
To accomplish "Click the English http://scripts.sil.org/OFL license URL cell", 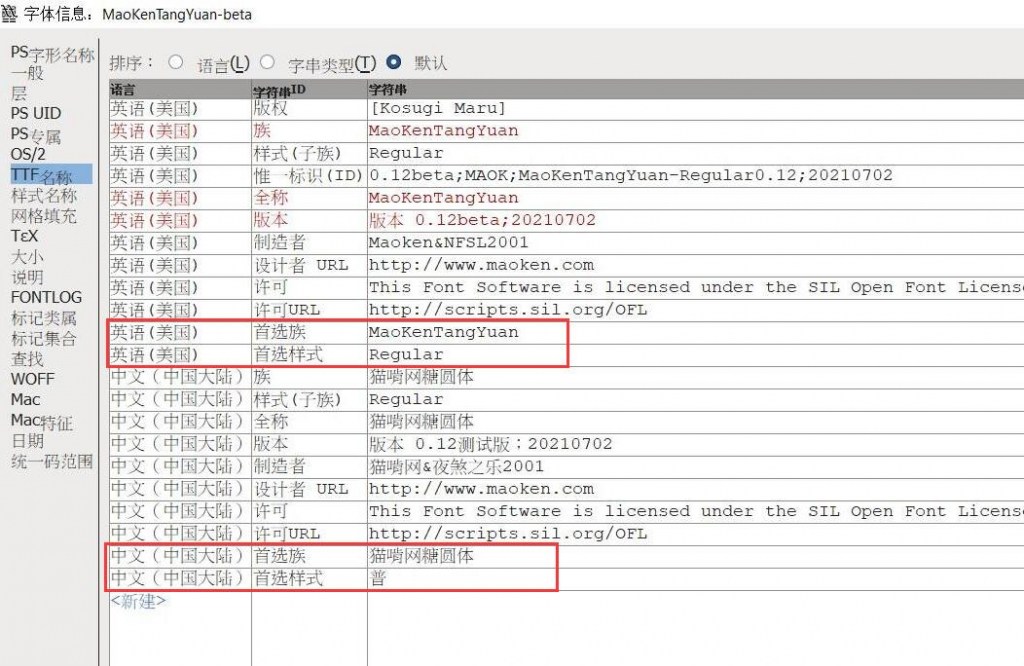I will point(508,310).
